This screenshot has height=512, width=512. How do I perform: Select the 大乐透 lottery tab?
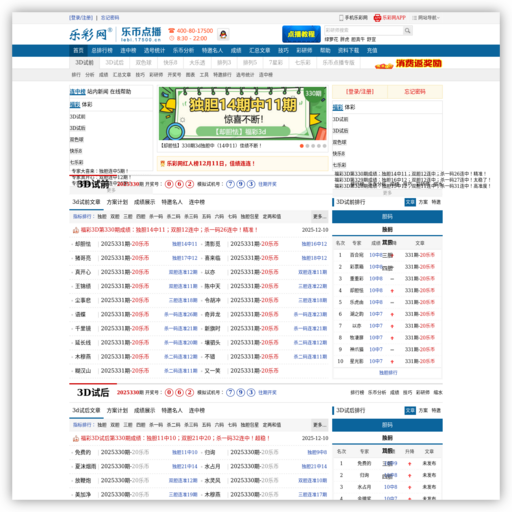click(x=197, y=62)
